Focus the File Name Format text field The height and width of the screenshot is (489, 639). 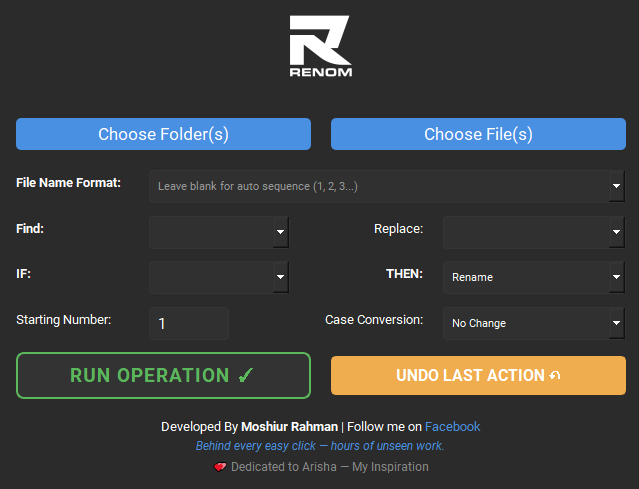coord(378,186)
